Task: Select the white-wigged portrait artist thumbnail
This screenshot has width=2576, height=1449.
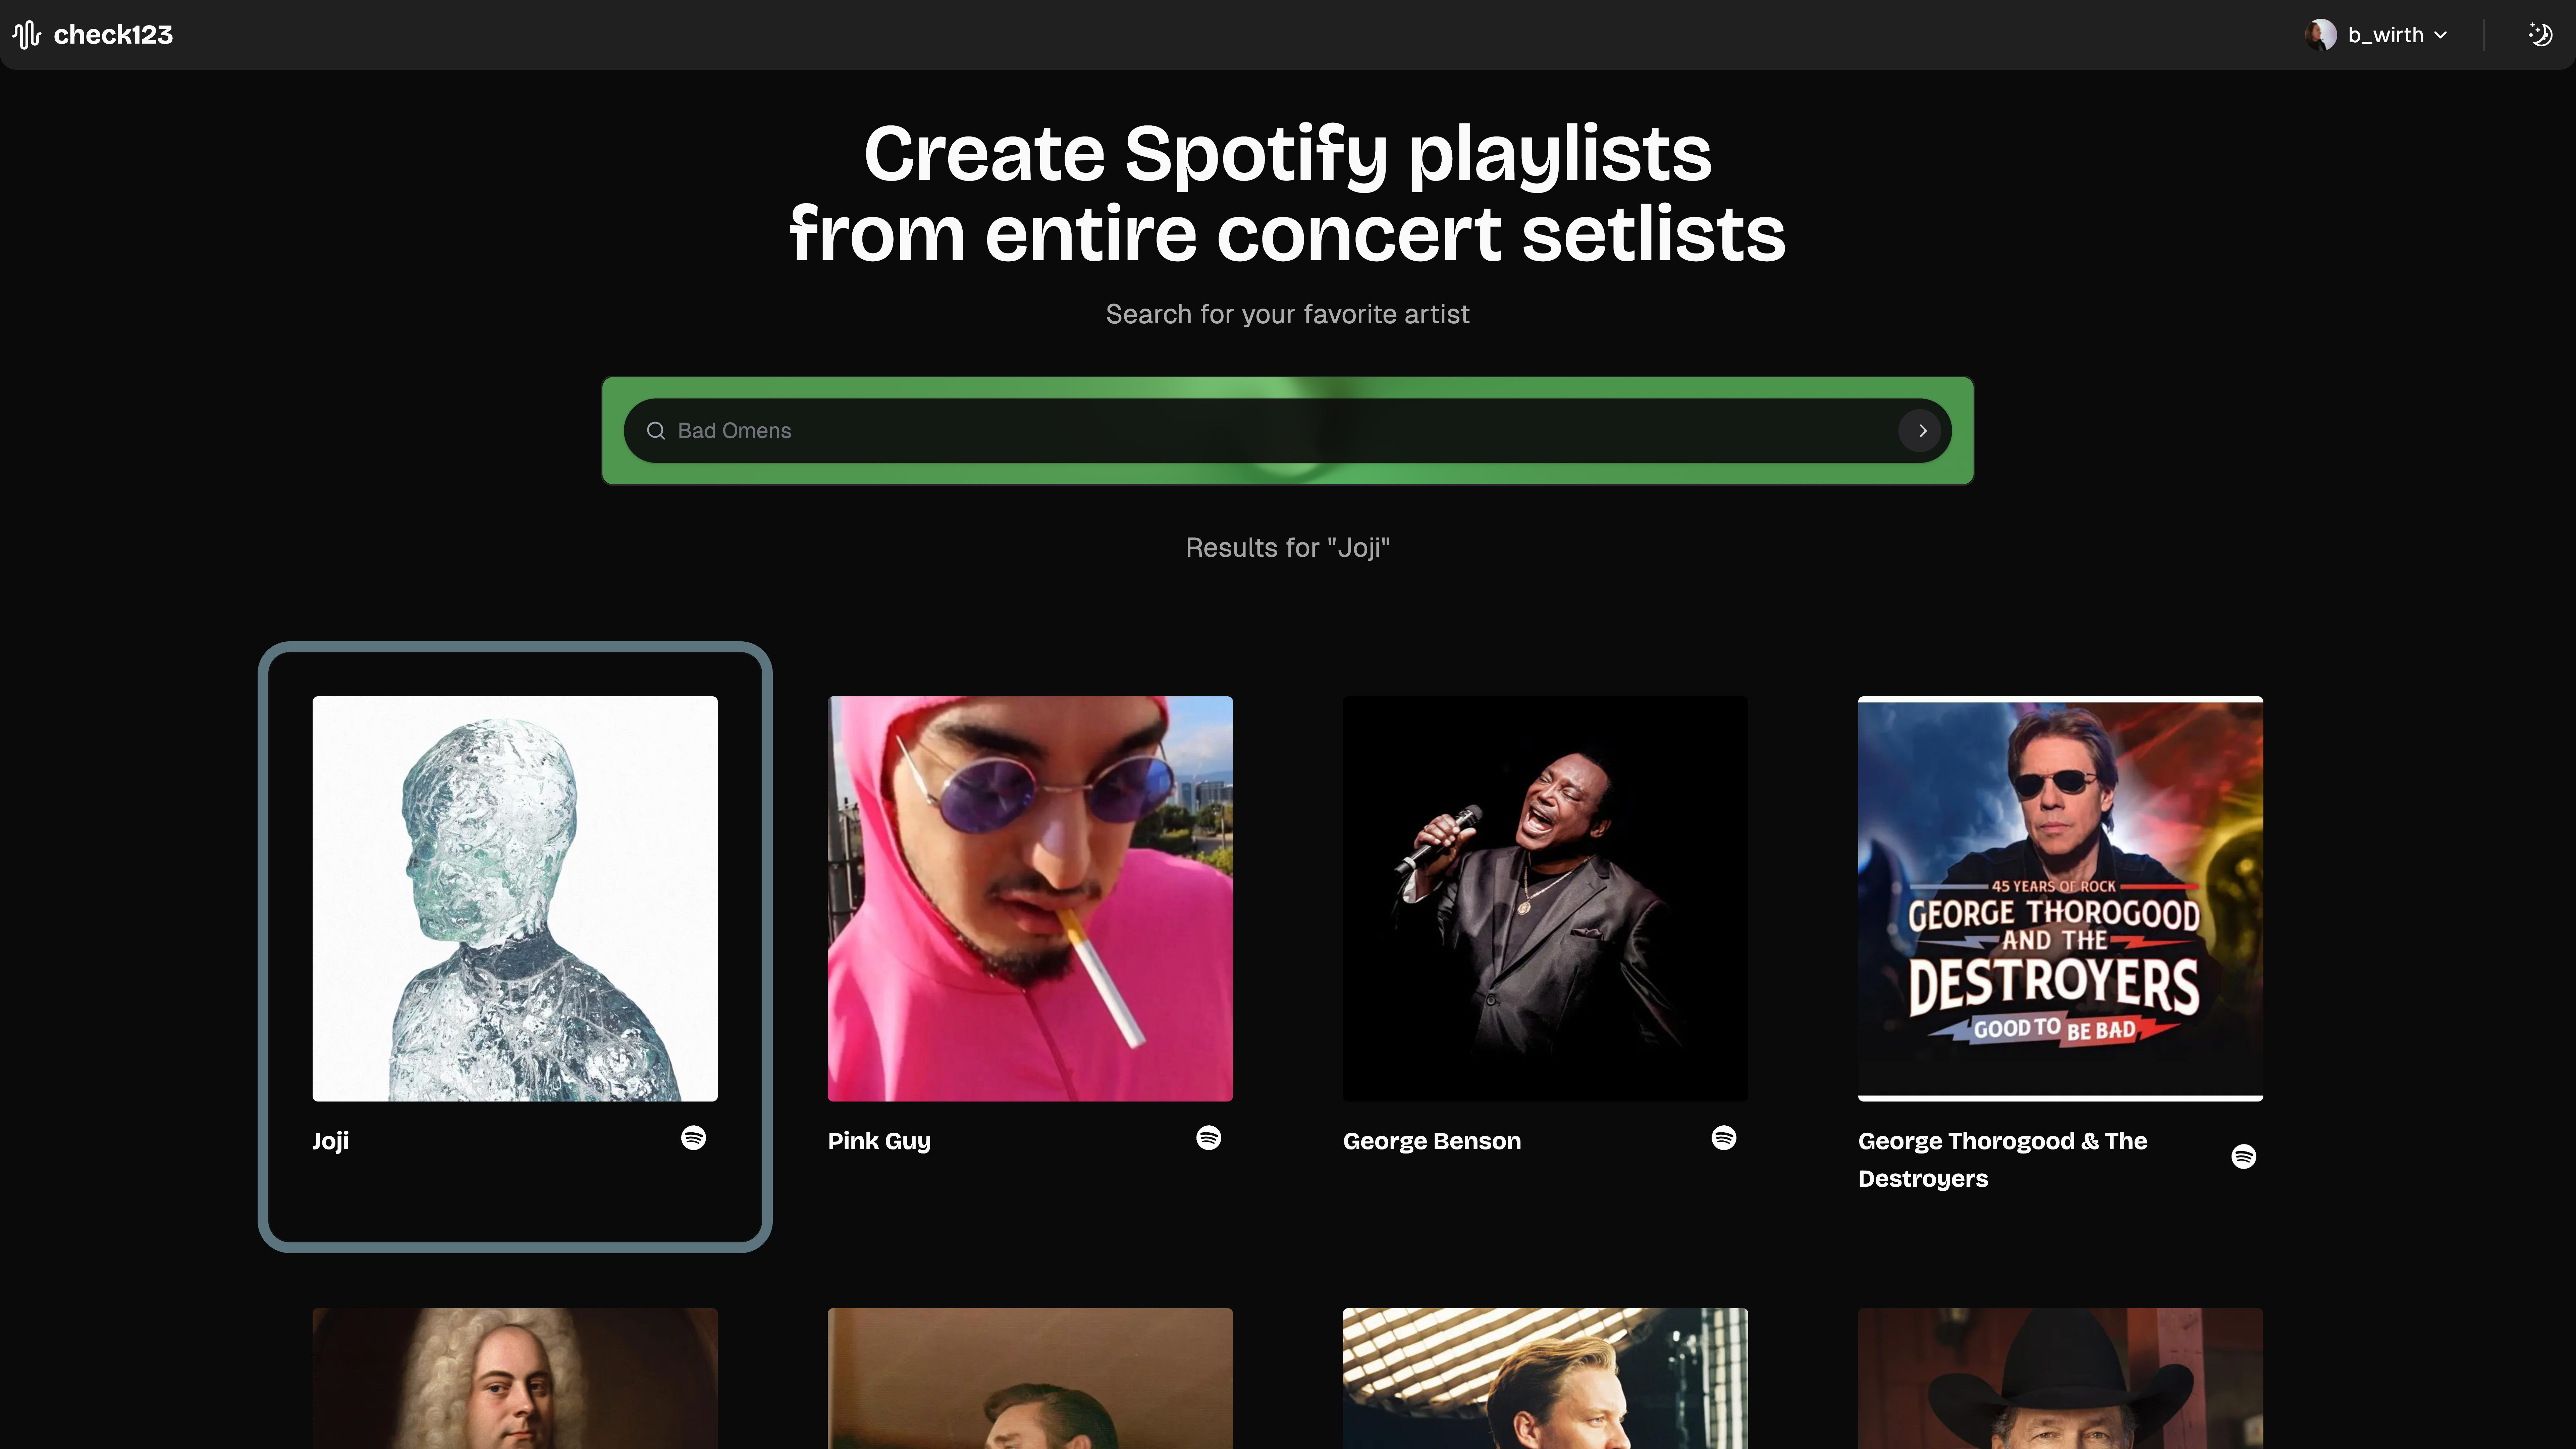Action: point(515,1378)
